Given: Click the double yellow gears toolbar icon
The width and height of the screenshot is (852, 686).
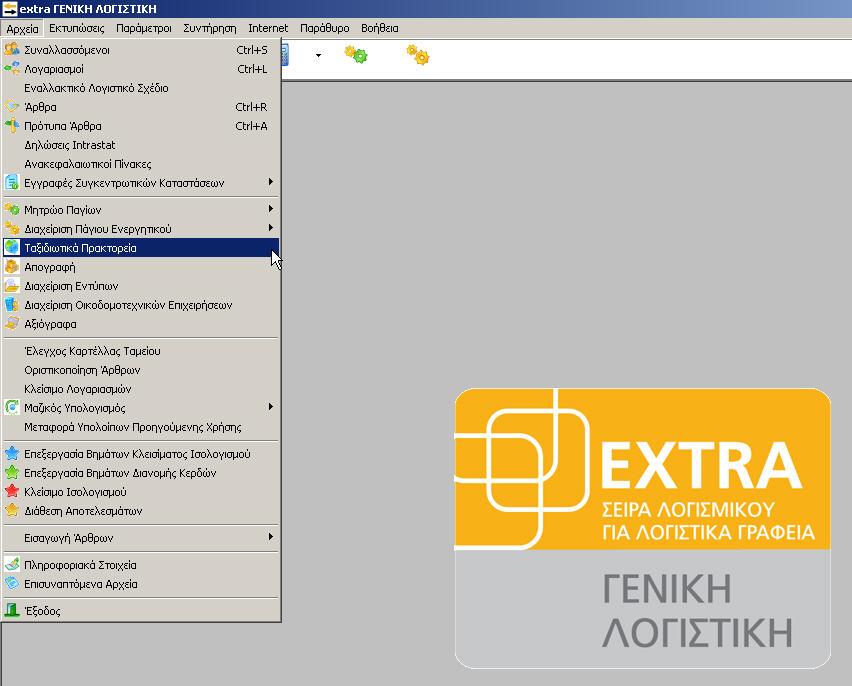Looking at the screenshot, I should pos(418,54).
